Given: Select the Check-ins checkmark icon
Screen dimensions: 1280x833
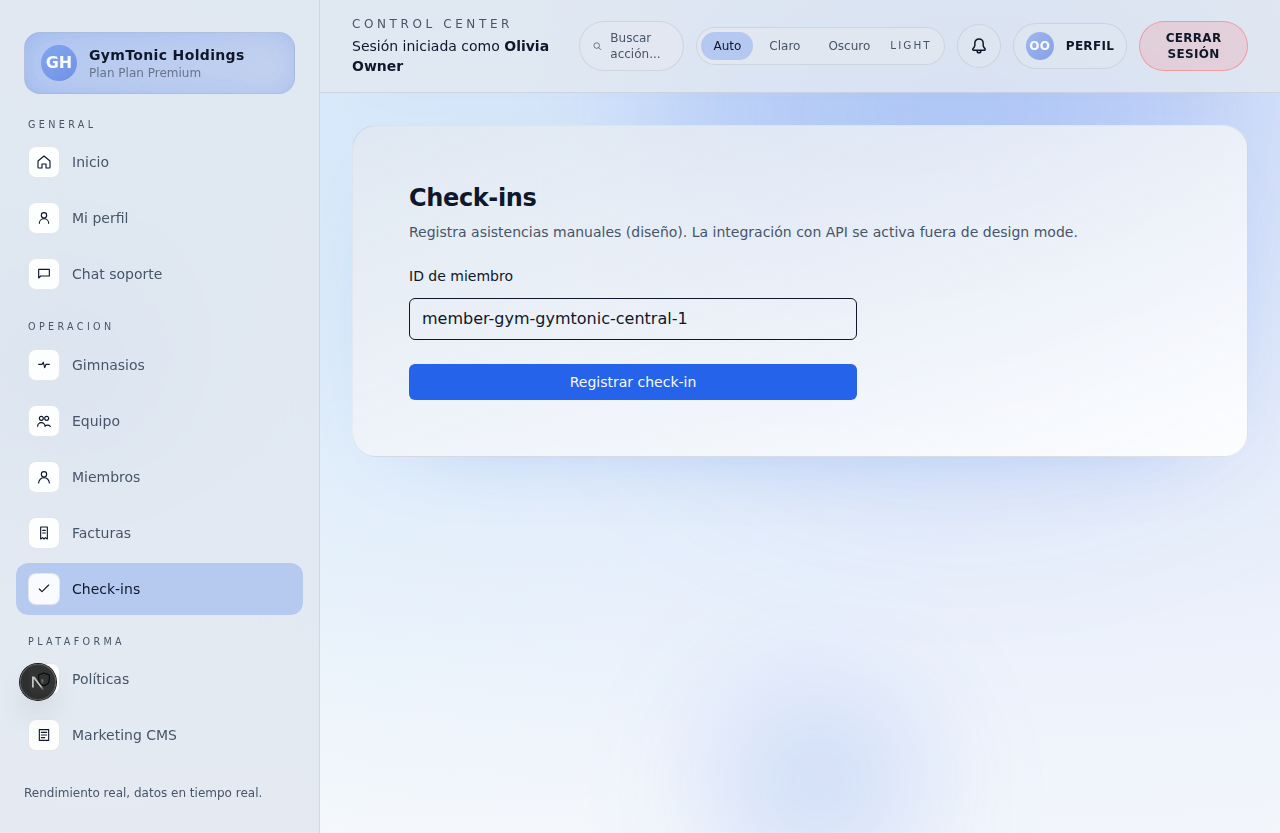Looking at the screenshot, I should tap(44, 589).
